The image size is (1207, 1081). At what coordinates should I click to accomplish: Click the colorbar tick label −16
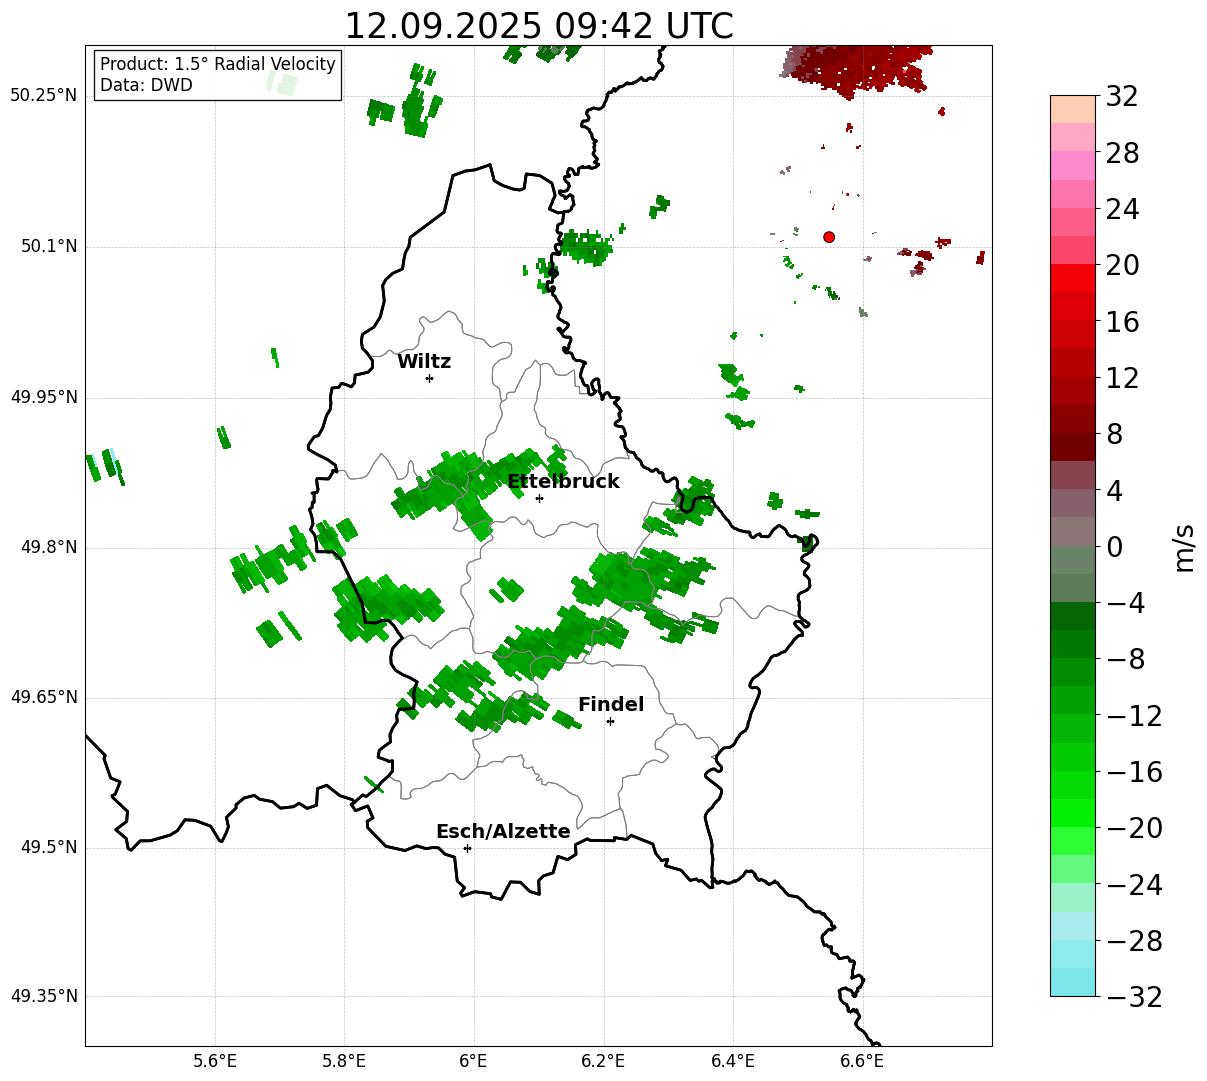(x=1134, y=772)
